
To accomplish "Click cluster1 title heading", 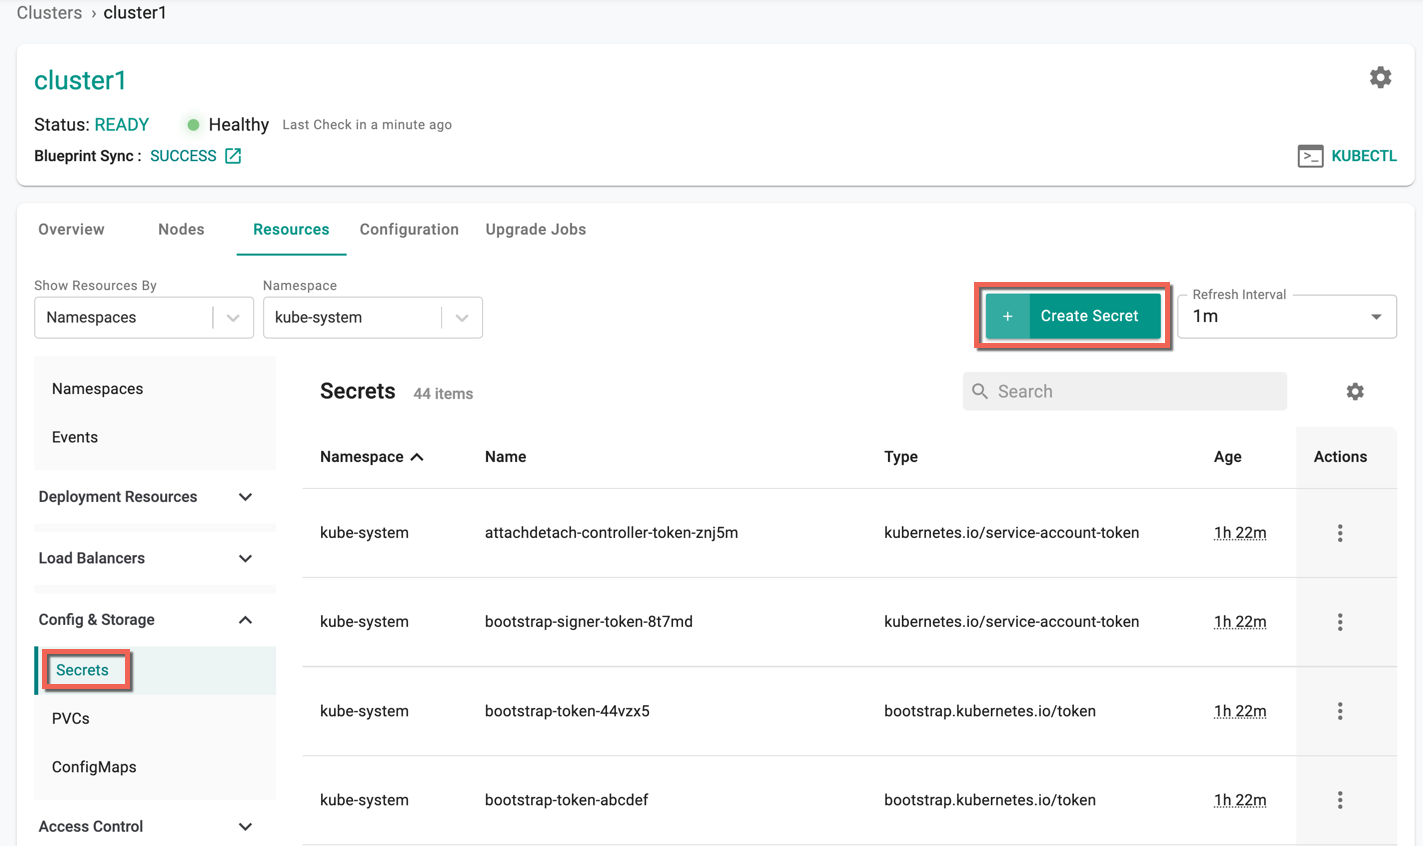I will coord(80,80).
